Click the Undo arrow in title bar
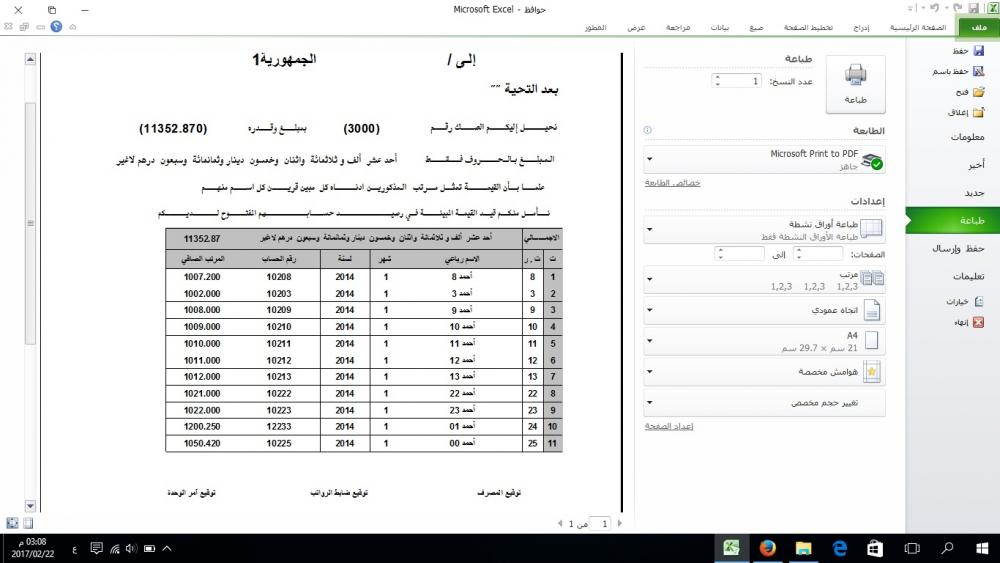 [x=935, y=8]
